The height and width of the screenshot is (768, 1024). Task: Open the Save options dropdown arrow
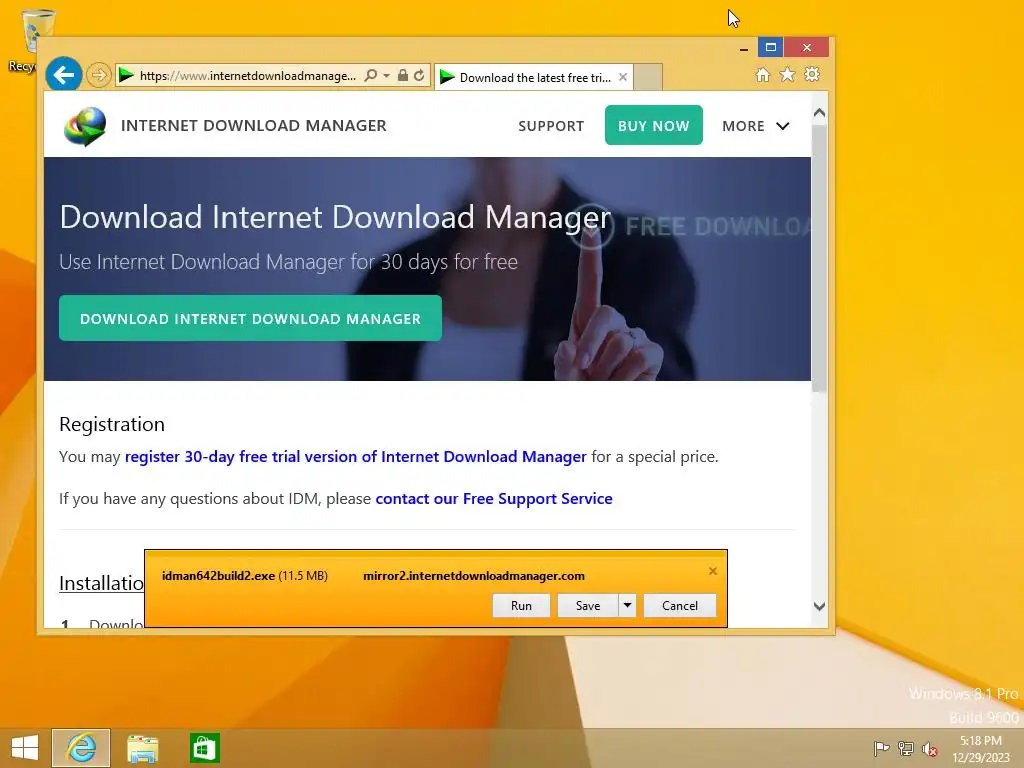click(627, 605)
